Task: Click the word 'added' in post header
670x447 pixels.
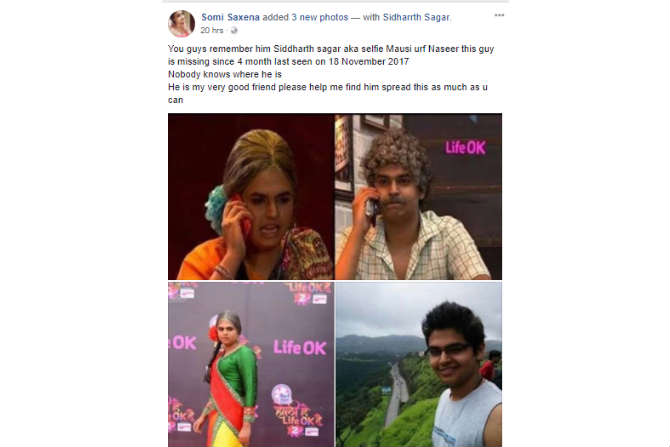Action: tap(275, 18)
